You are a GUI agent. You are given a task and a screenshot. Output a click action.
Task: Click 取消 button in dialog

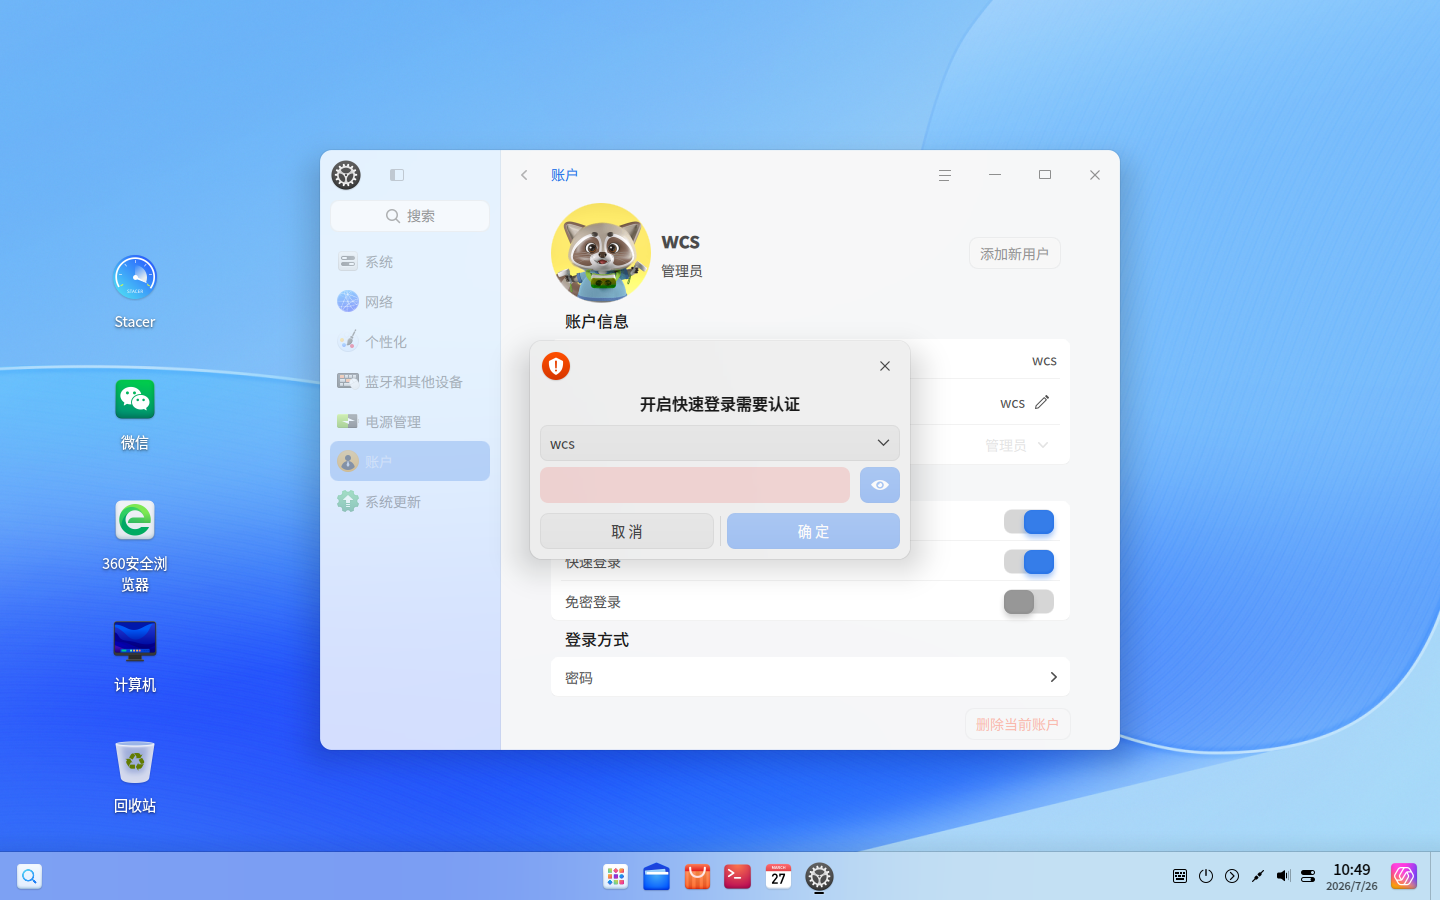point(627,531)
